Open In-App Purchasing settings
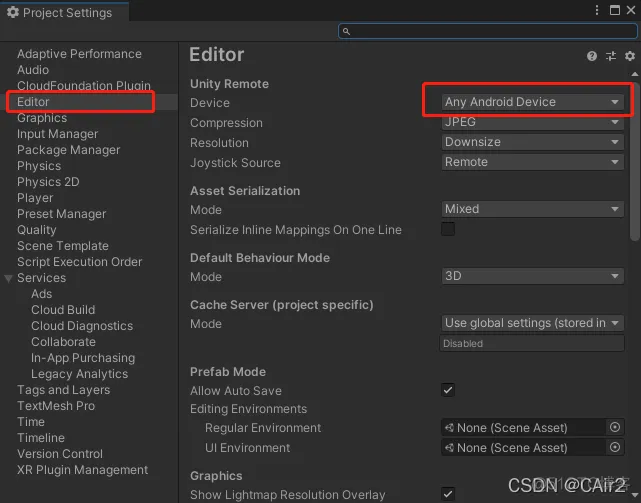The image size is (641, 503). tap(83, 357)
